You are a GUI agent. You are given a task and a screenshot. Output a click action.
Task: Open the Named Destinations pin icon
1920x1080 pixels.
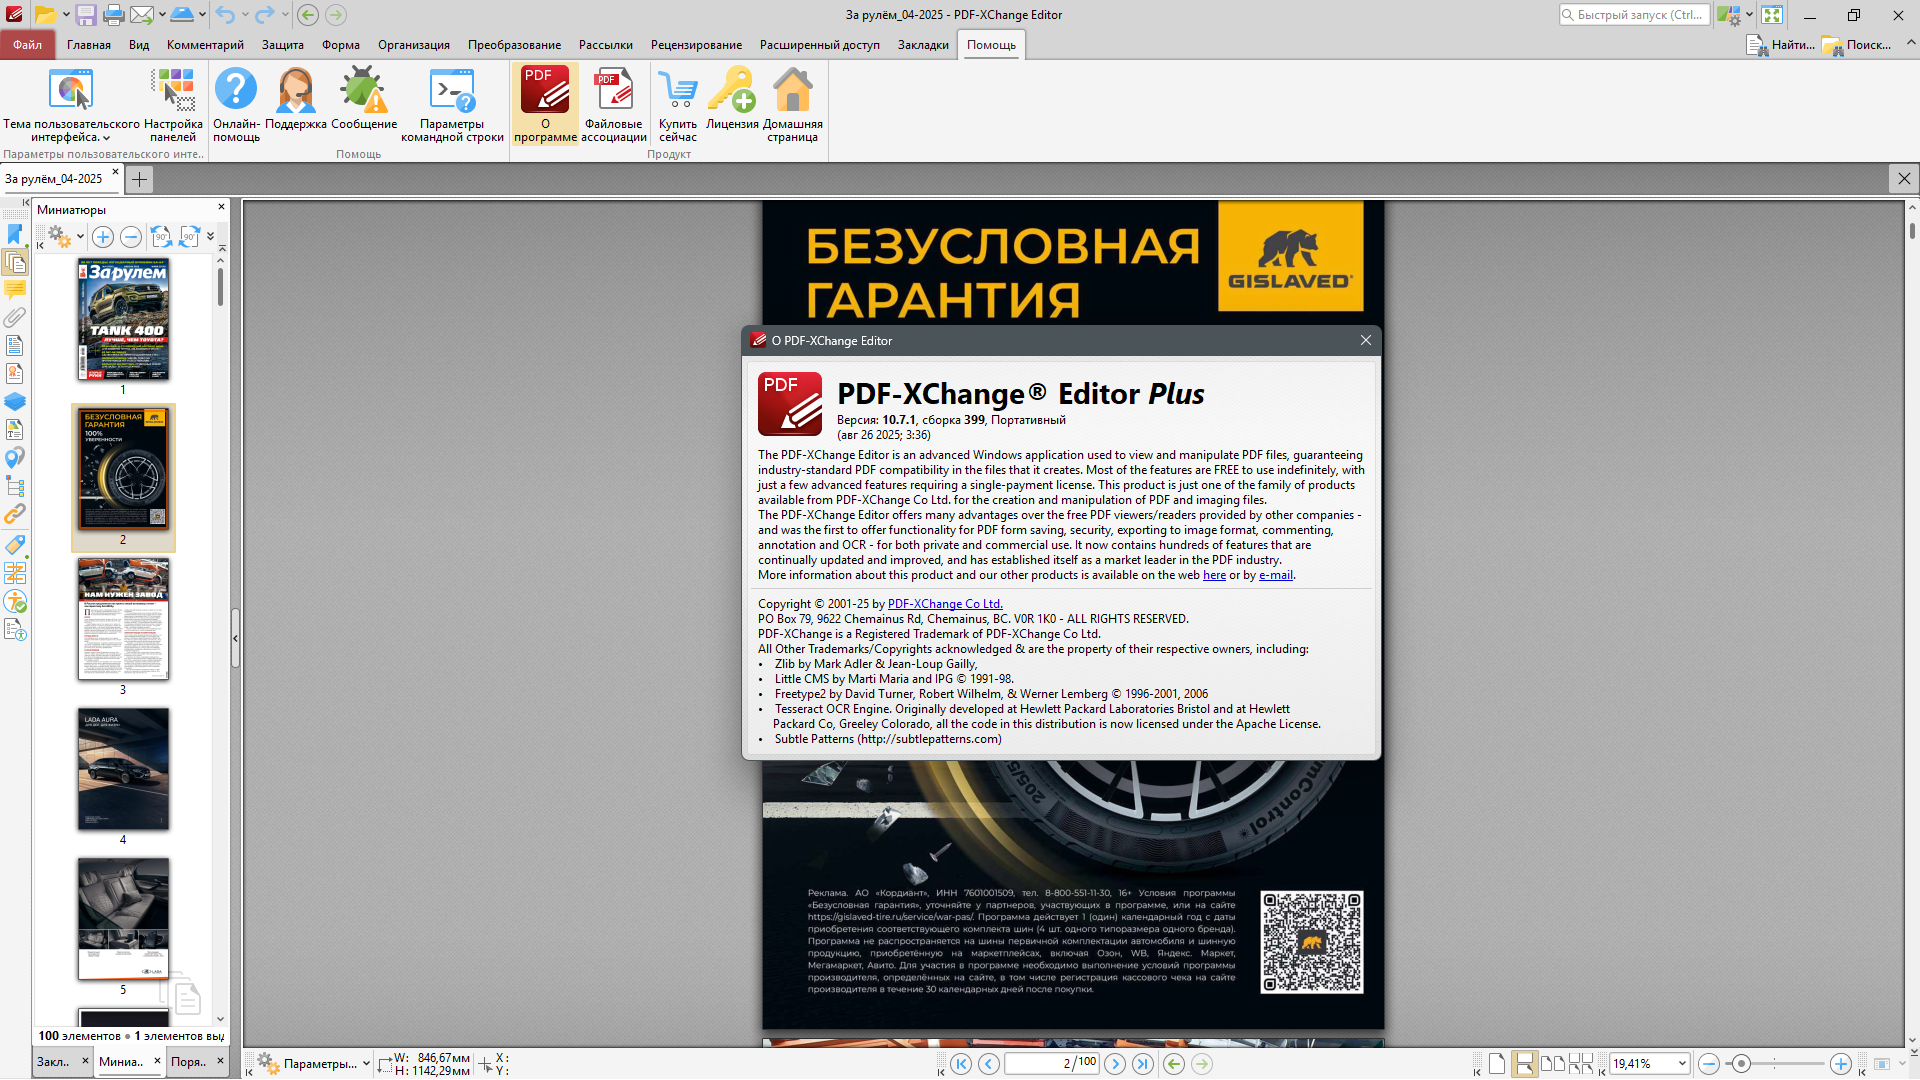tap(15, 458)
